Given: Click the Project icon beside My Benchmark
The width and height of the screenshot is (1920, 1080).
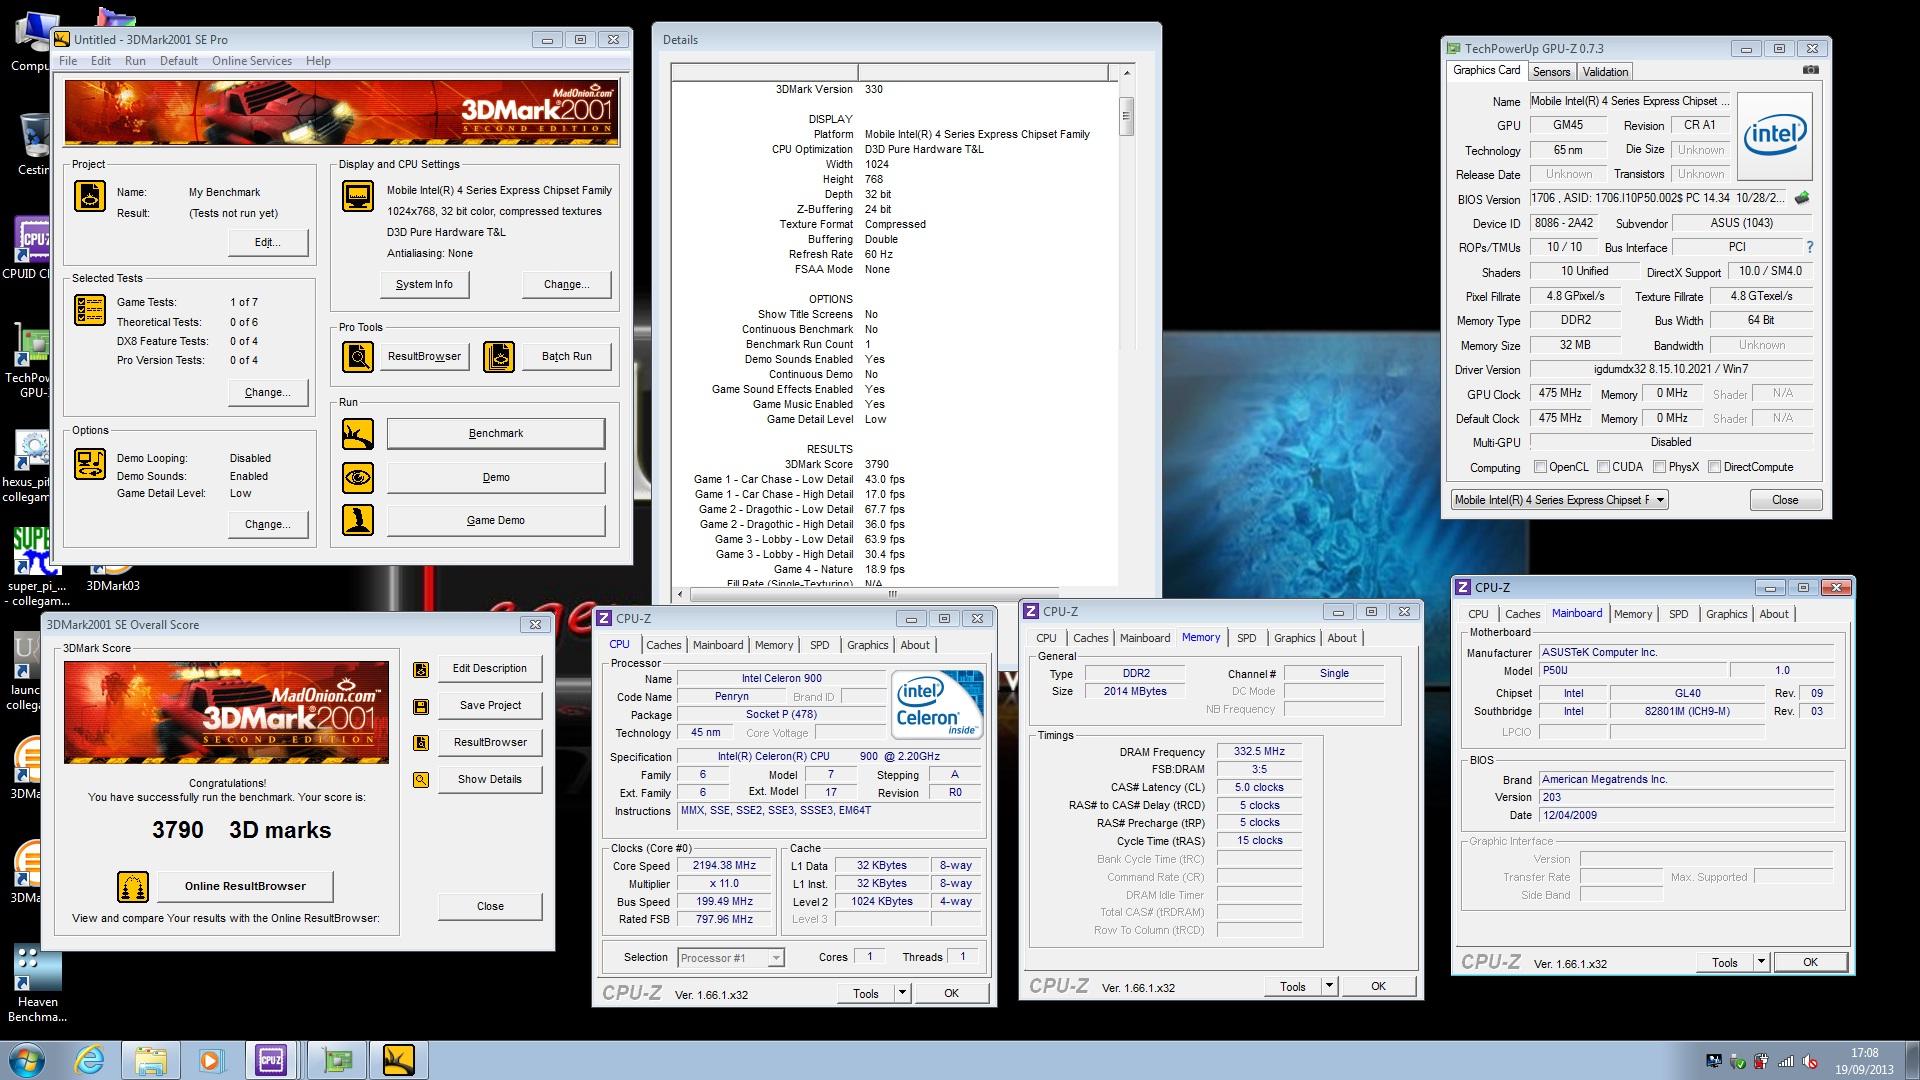Looking at the screenshot, I should pyautogui.click(x=90, y=196).
